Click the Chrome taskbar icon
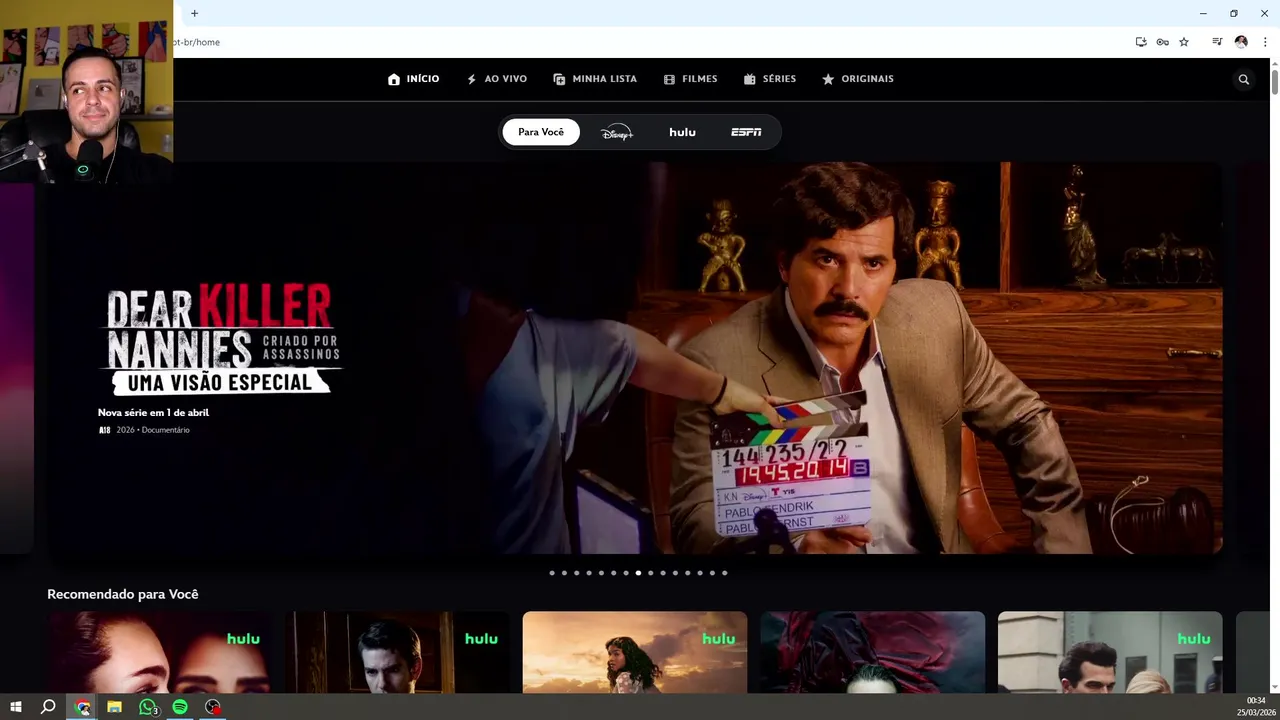Image resolution: width=1280 pixels, height=720 pixels. coord(83,707)
